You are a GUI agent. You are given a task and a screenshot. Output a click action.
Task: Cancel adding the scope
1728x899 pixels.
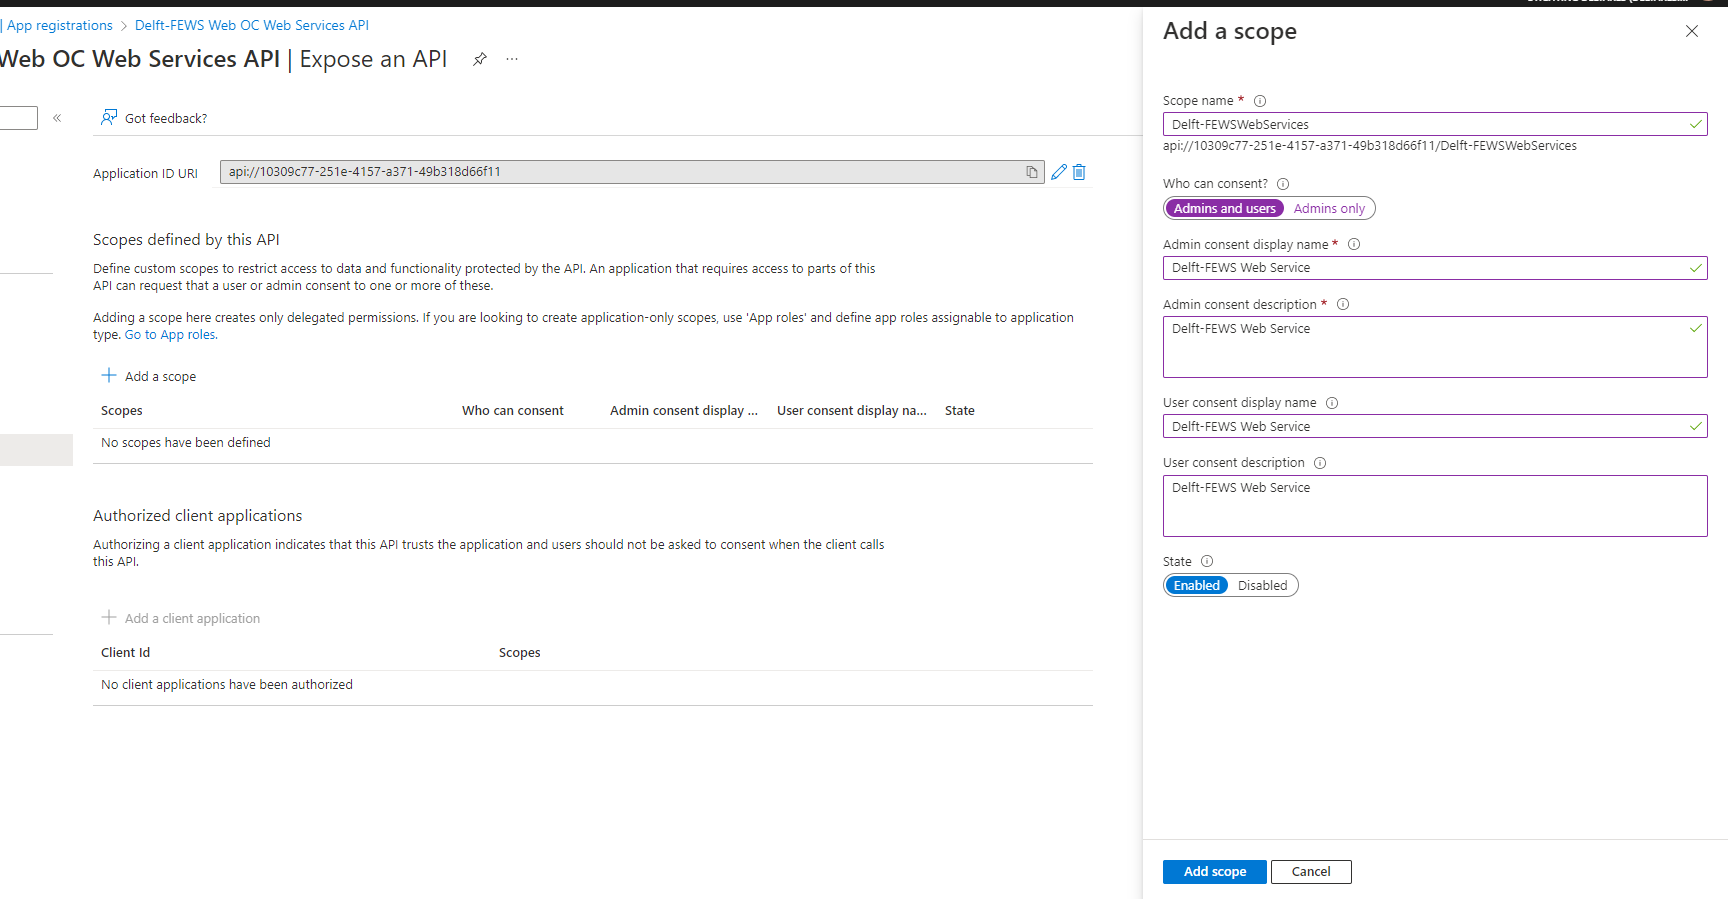click(x=1311, y=872)
